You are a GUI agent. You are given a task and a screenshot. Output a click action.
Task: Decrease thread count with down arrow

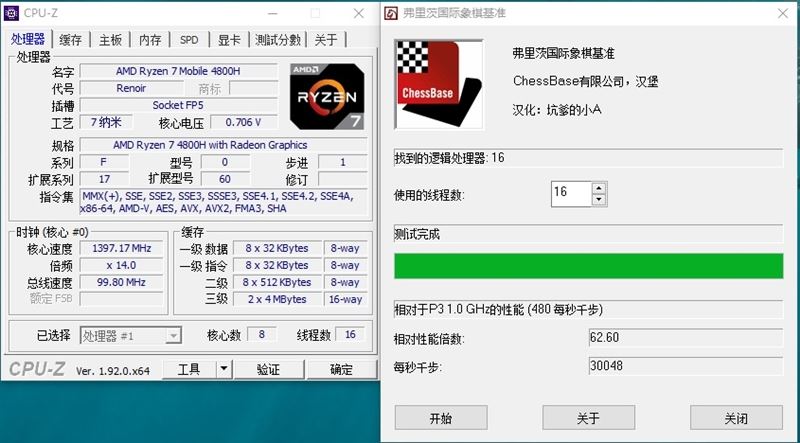[x=599, y=200]
